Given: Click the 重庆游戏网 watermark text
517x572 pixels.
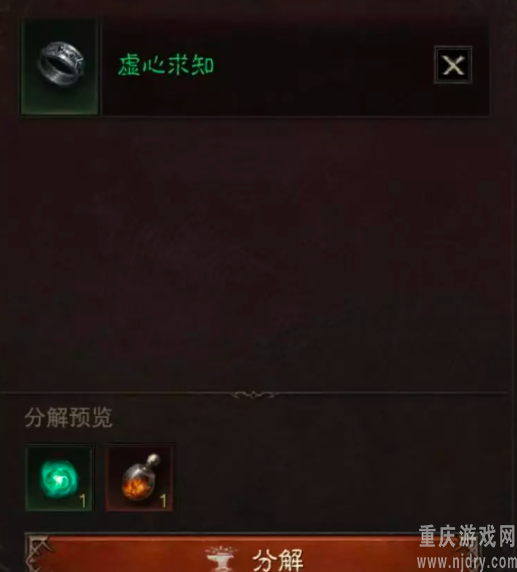Looking at the screenshot, I should point(467,536).
